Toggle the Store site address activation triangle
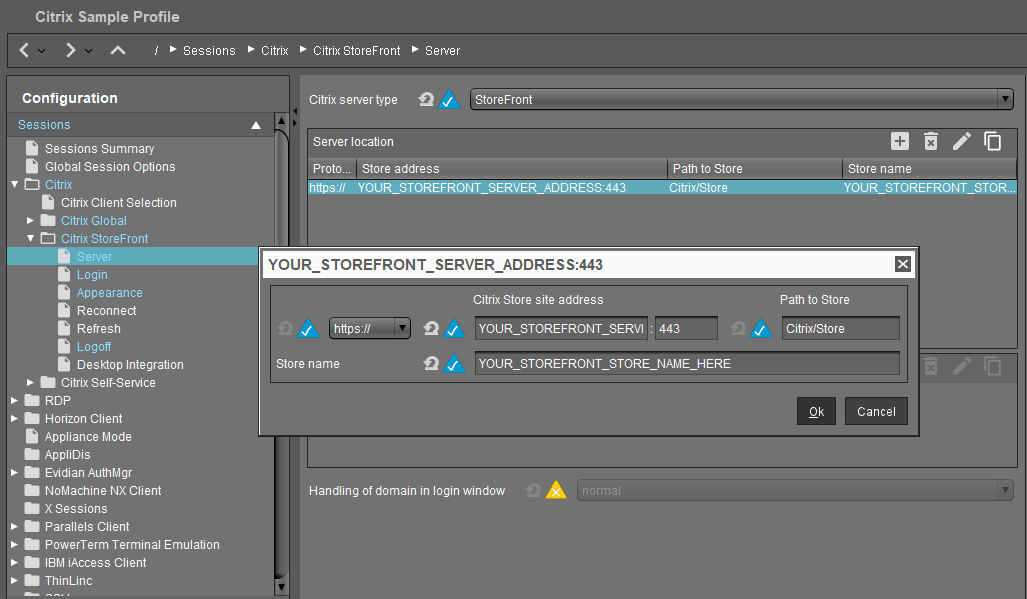The width and height of the screenshot is (1027, 599). click(x=454, y=328)
